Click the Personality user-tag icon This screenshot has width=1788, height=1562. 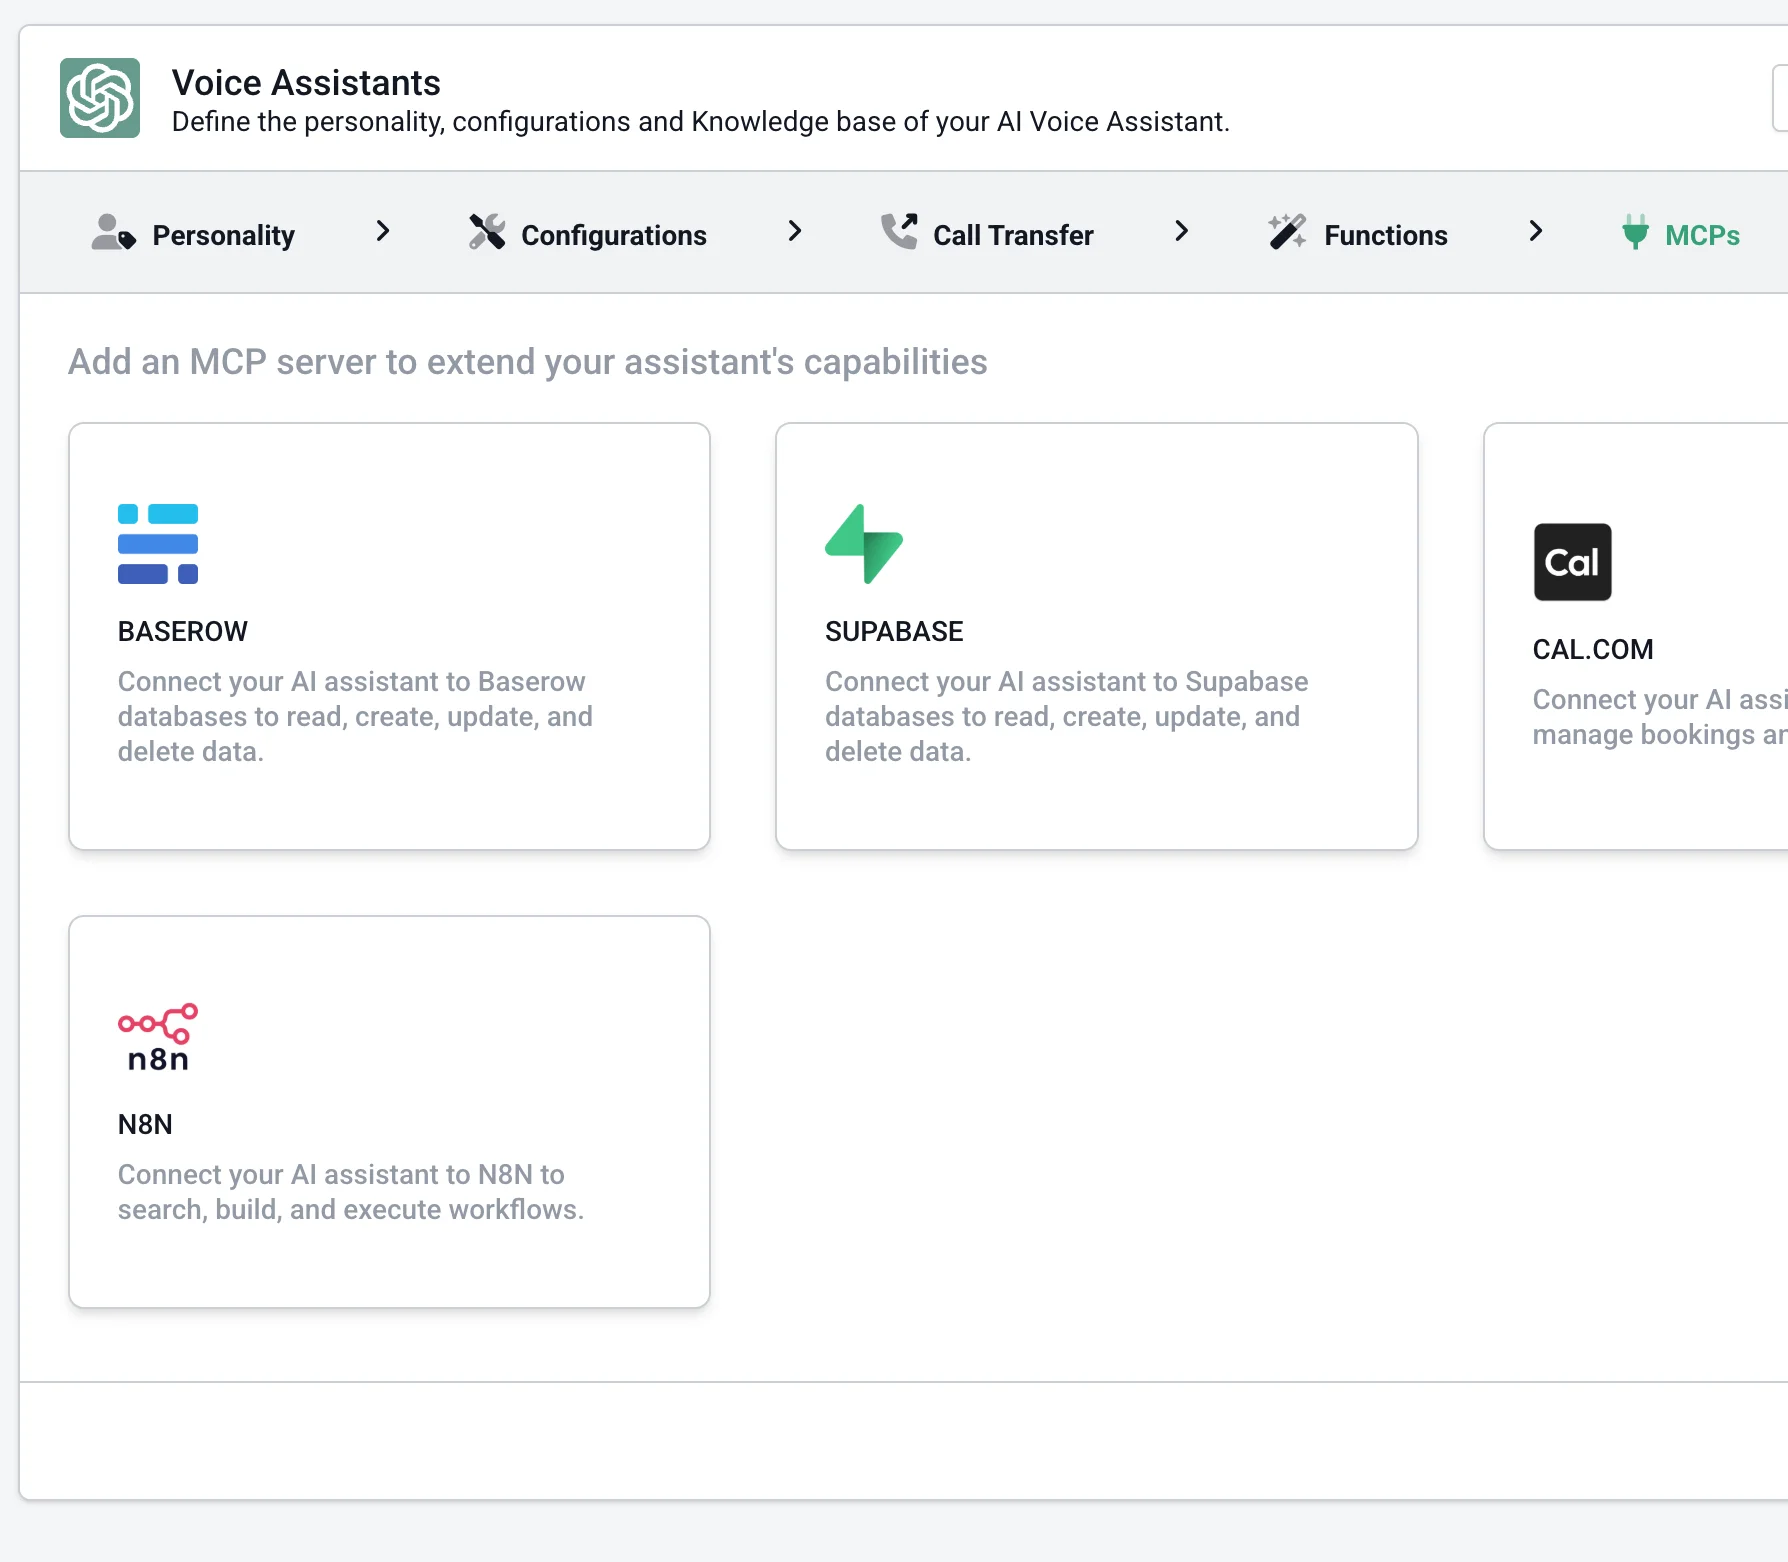tap(113, 232)
